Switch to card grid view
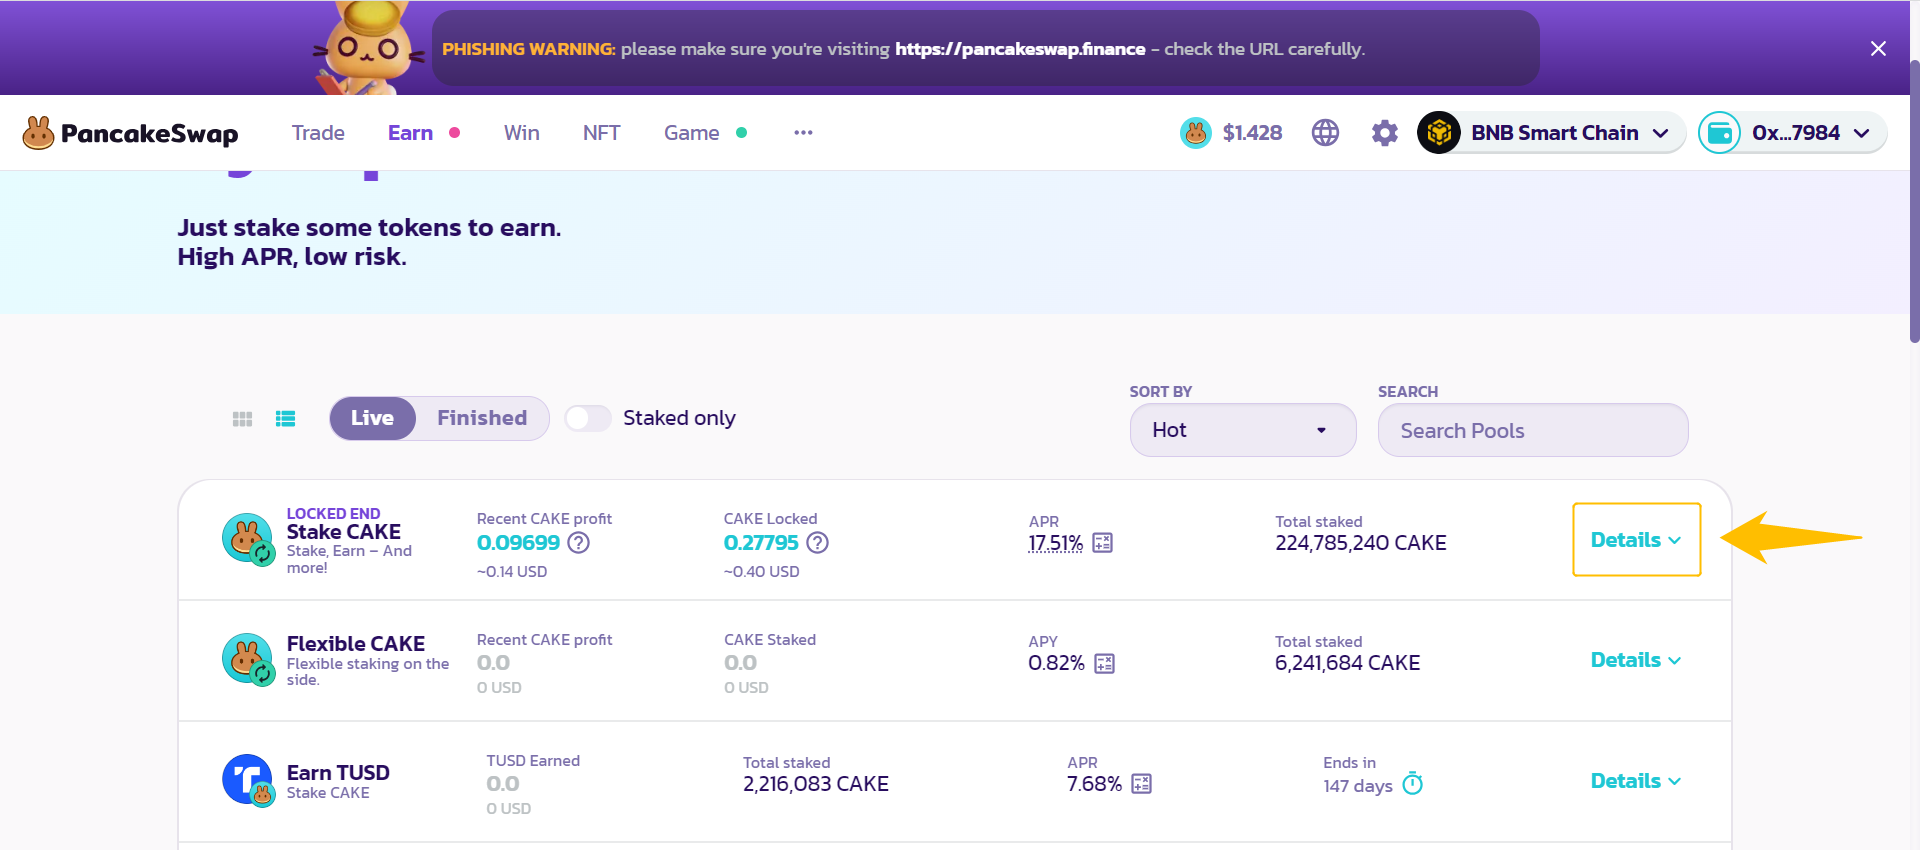 click(242, 419)
